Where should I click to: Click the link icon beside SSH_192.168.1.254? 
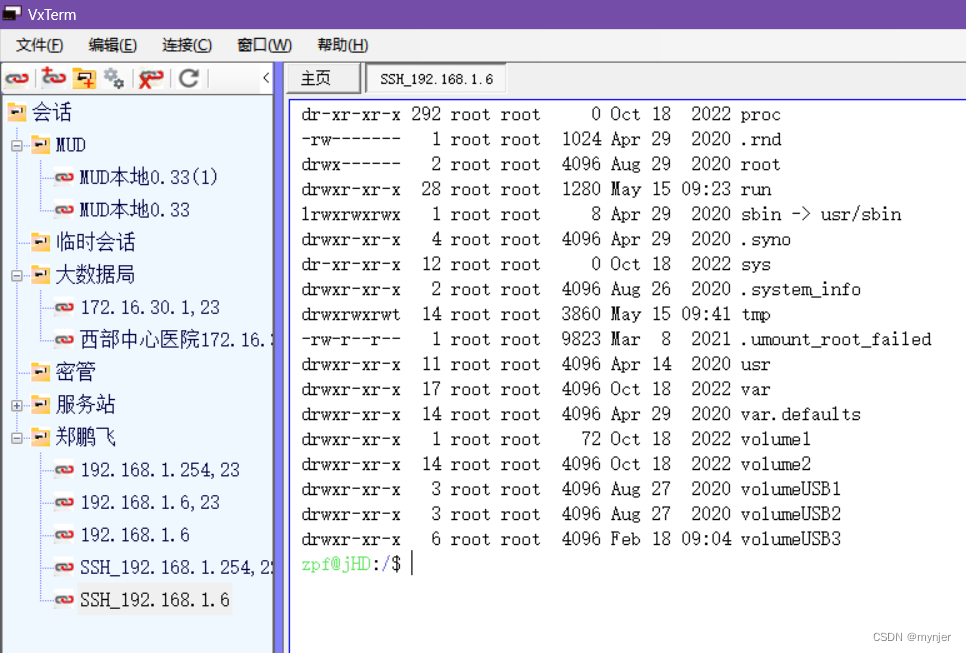pos(64,567)
